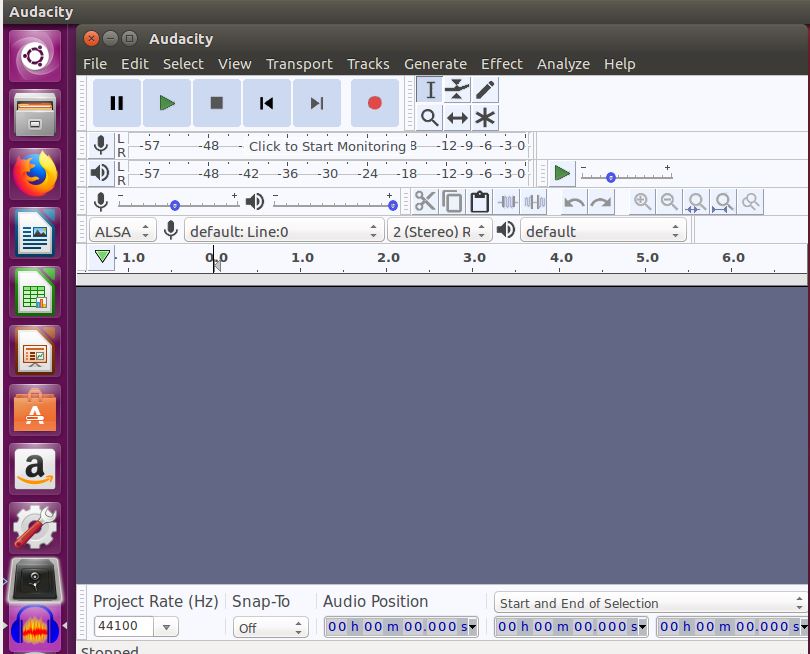Viewport: 810px width, 654px height.
Task: Choose the Zoom tool
Action: click(430, 118)
